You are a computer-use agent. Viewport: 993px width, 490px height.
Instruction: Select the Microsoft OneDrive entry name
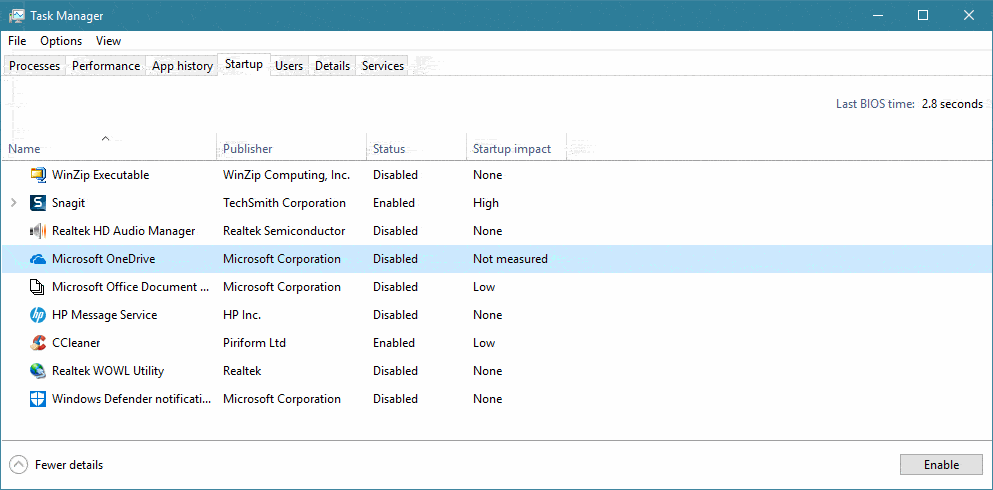(103, 259)
